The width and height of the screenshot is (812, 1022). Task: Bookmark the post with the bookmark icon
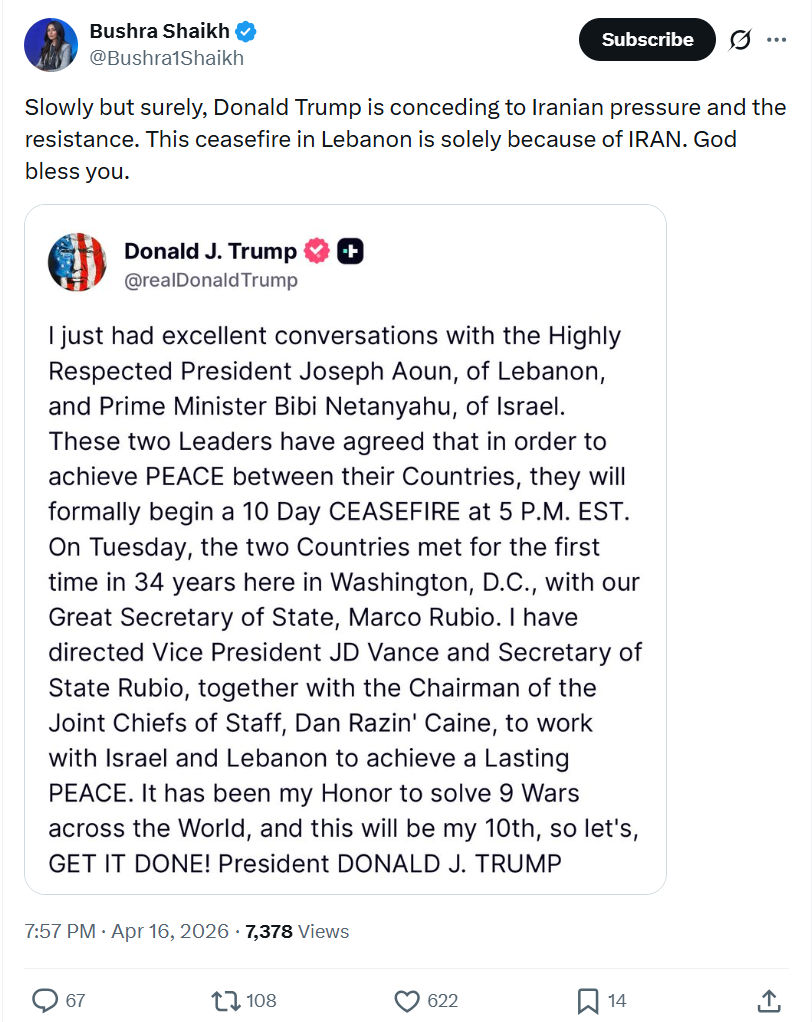pos(588,1001)
